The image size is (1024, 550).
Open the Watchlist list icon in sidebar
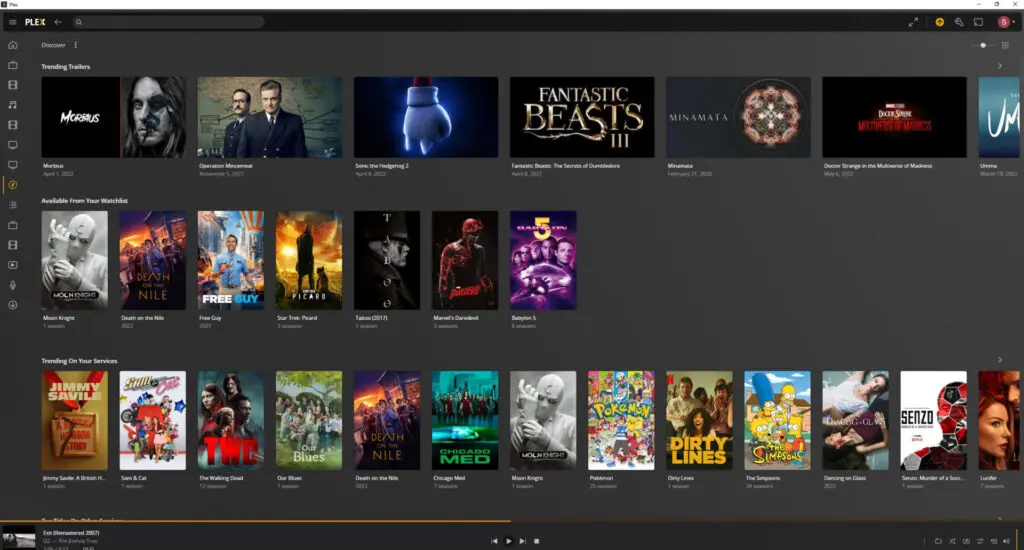(12, 205)
